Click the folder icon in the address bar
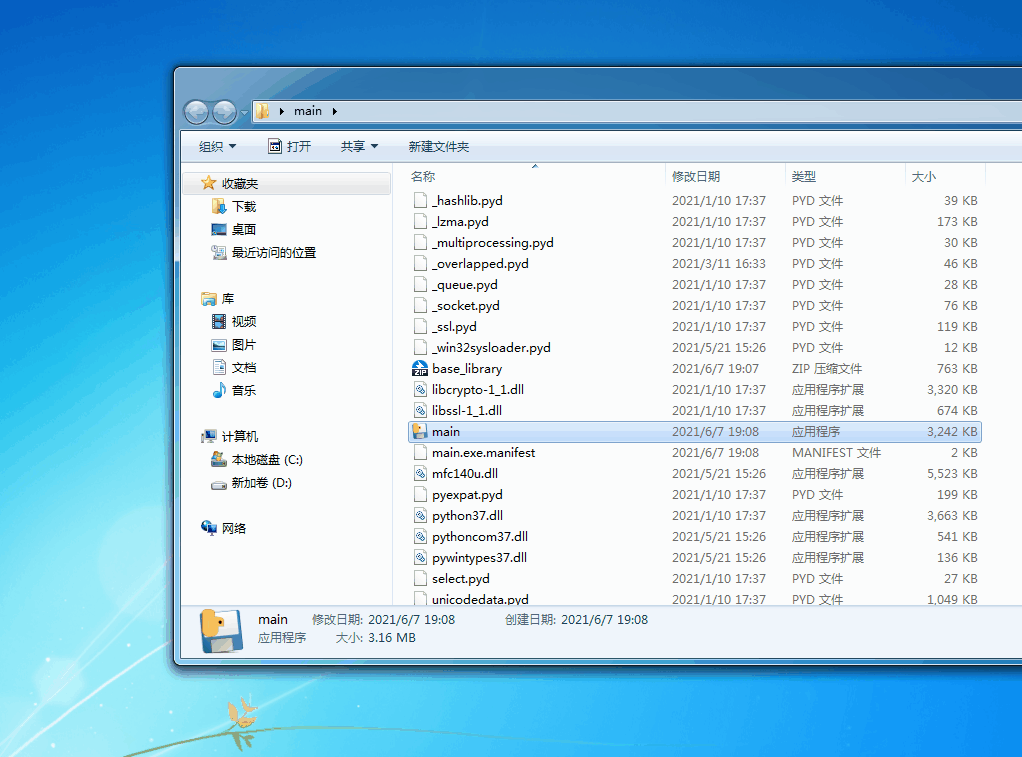This screenshot has width=1022, height=757. coord(262,111)
